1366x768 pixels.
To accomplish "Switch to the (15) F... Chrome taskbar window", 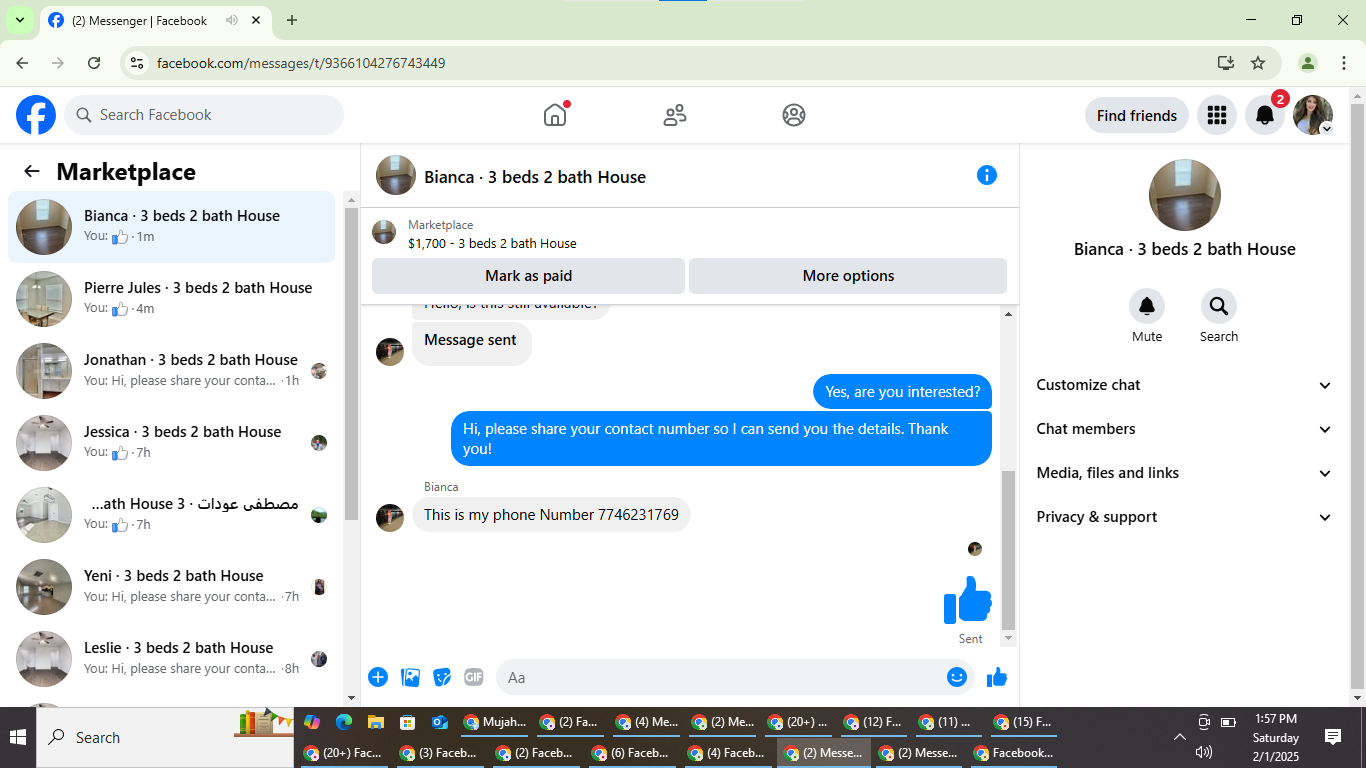I will point(1023,722).
